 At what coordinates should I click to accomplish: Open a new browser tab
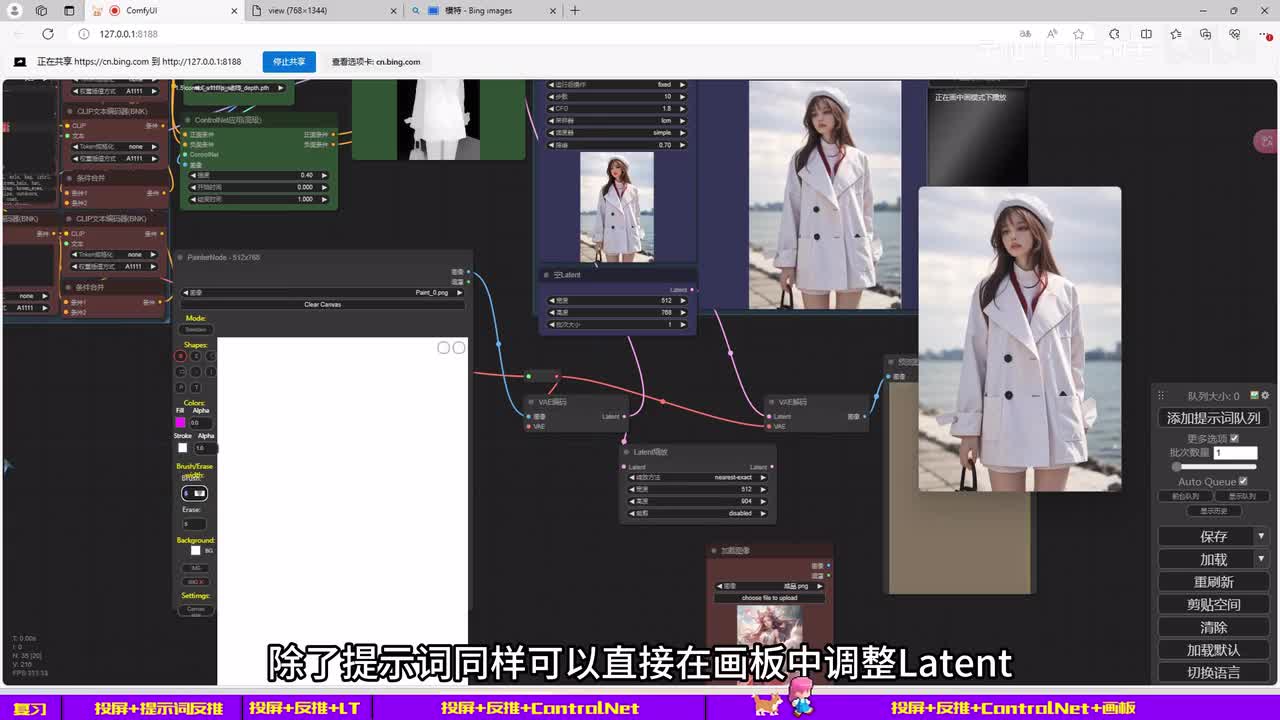pyautogui.click(x=575, y=11)
